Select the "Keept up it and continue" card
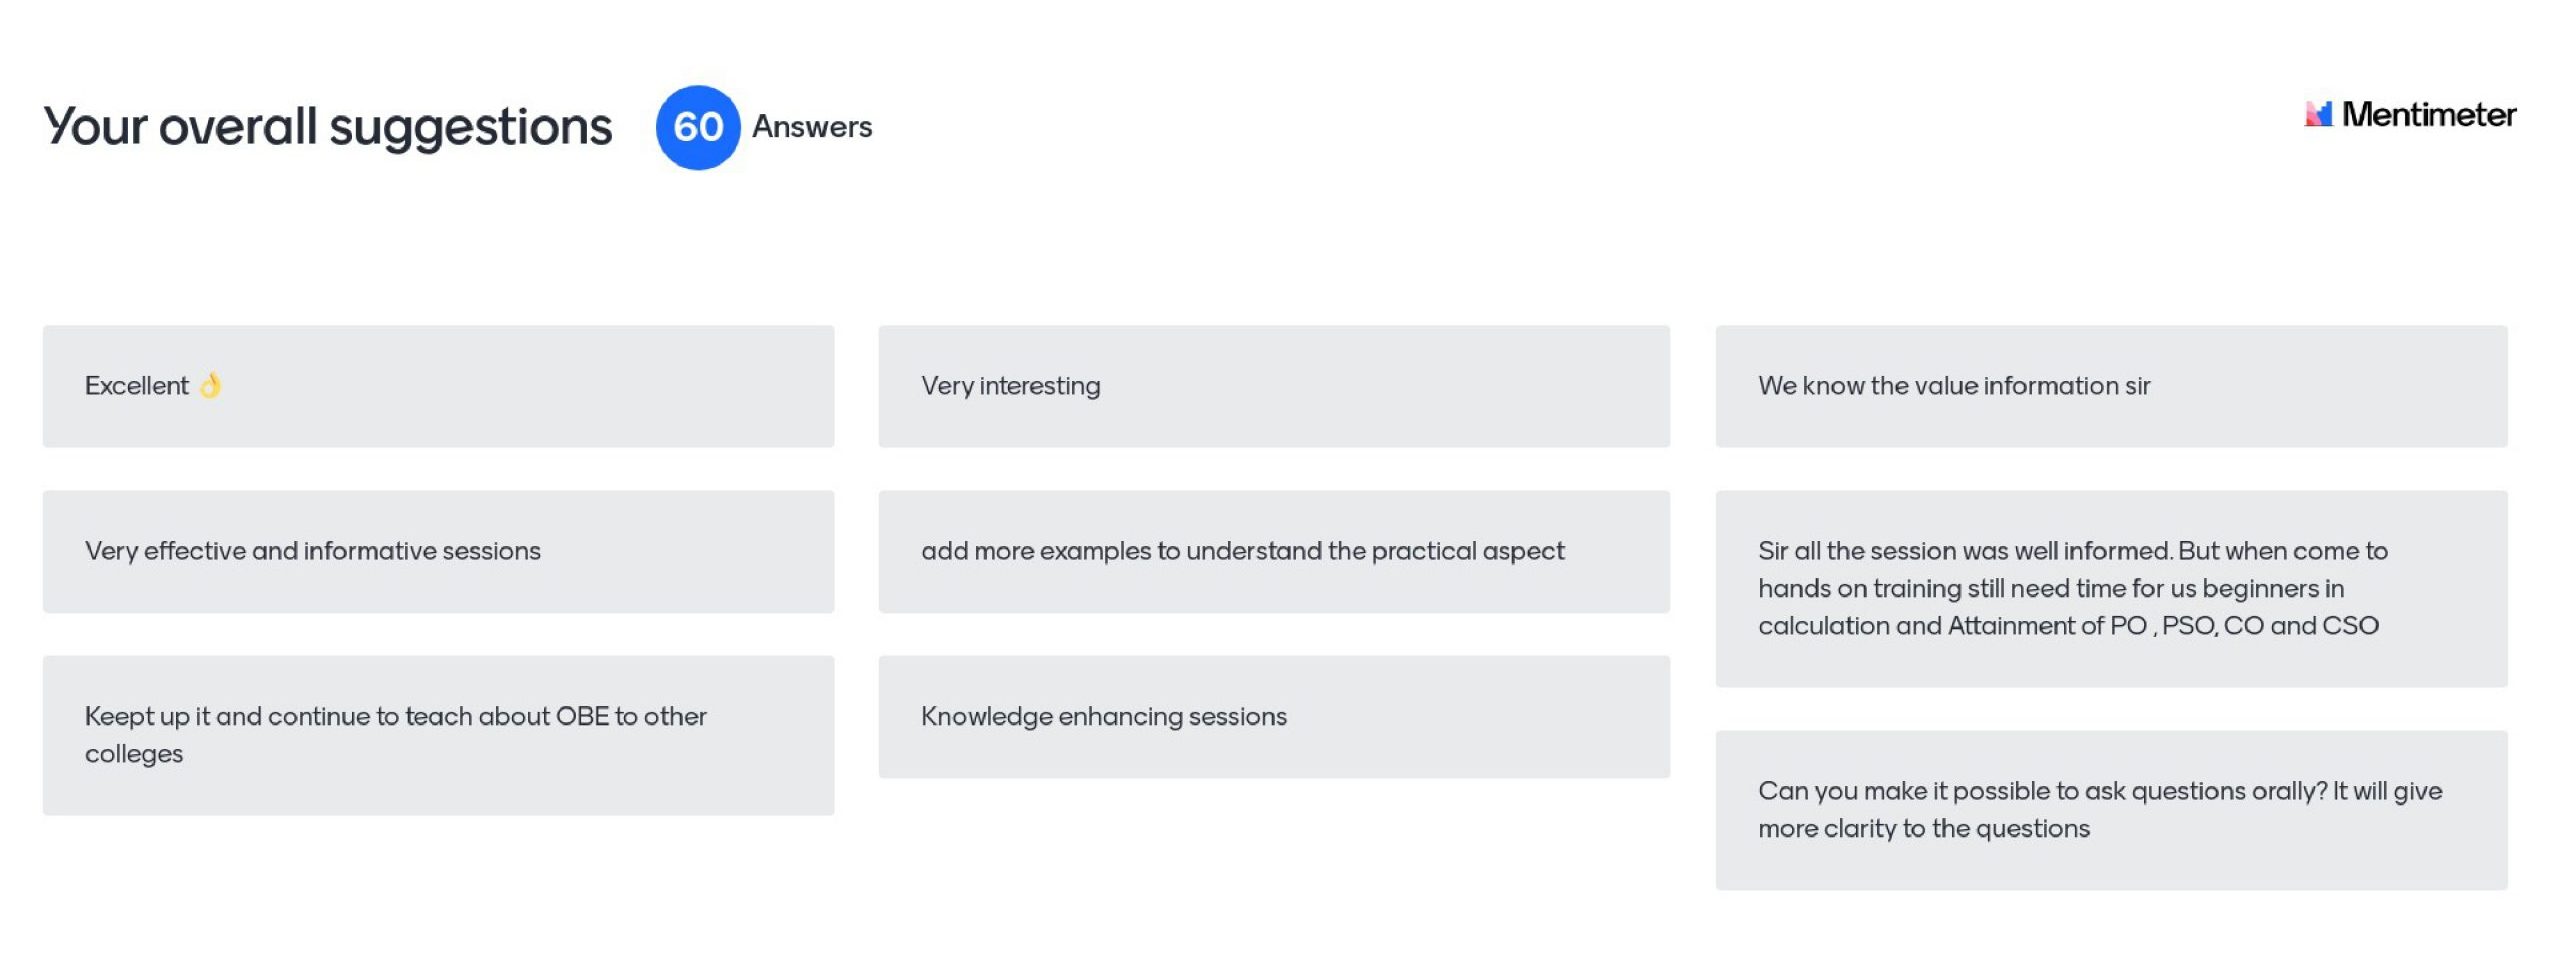This screenshot has width=2560, height=953. (437, 735)
